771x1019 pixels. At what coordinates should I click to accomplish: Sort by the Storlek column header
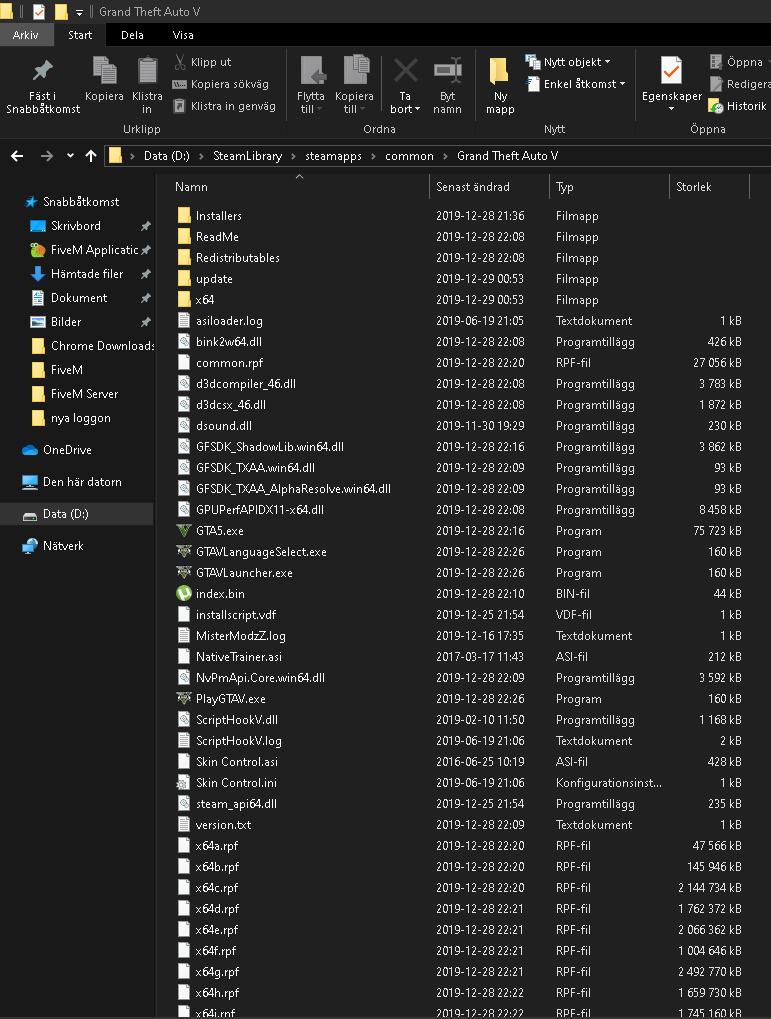pos(694,187)
